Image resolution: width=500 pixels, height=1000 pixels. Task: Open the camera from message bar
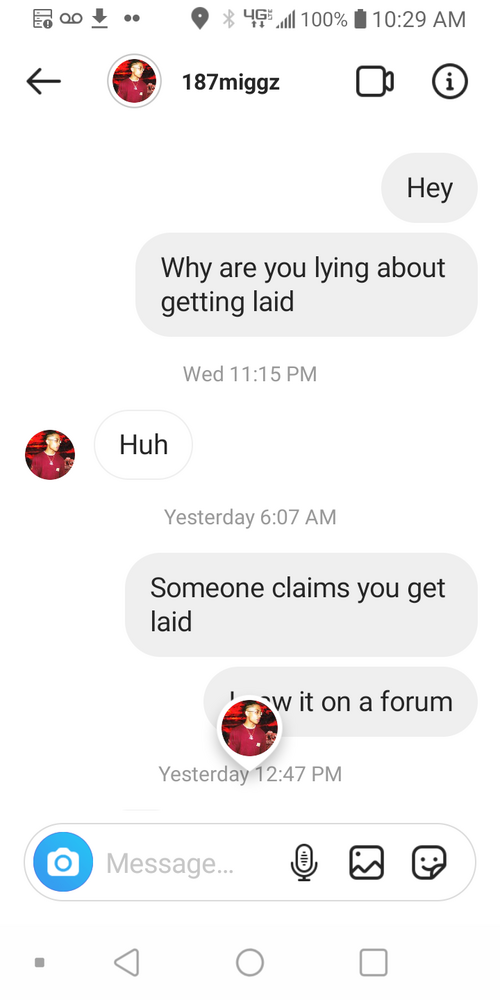(x=63, y=862)
